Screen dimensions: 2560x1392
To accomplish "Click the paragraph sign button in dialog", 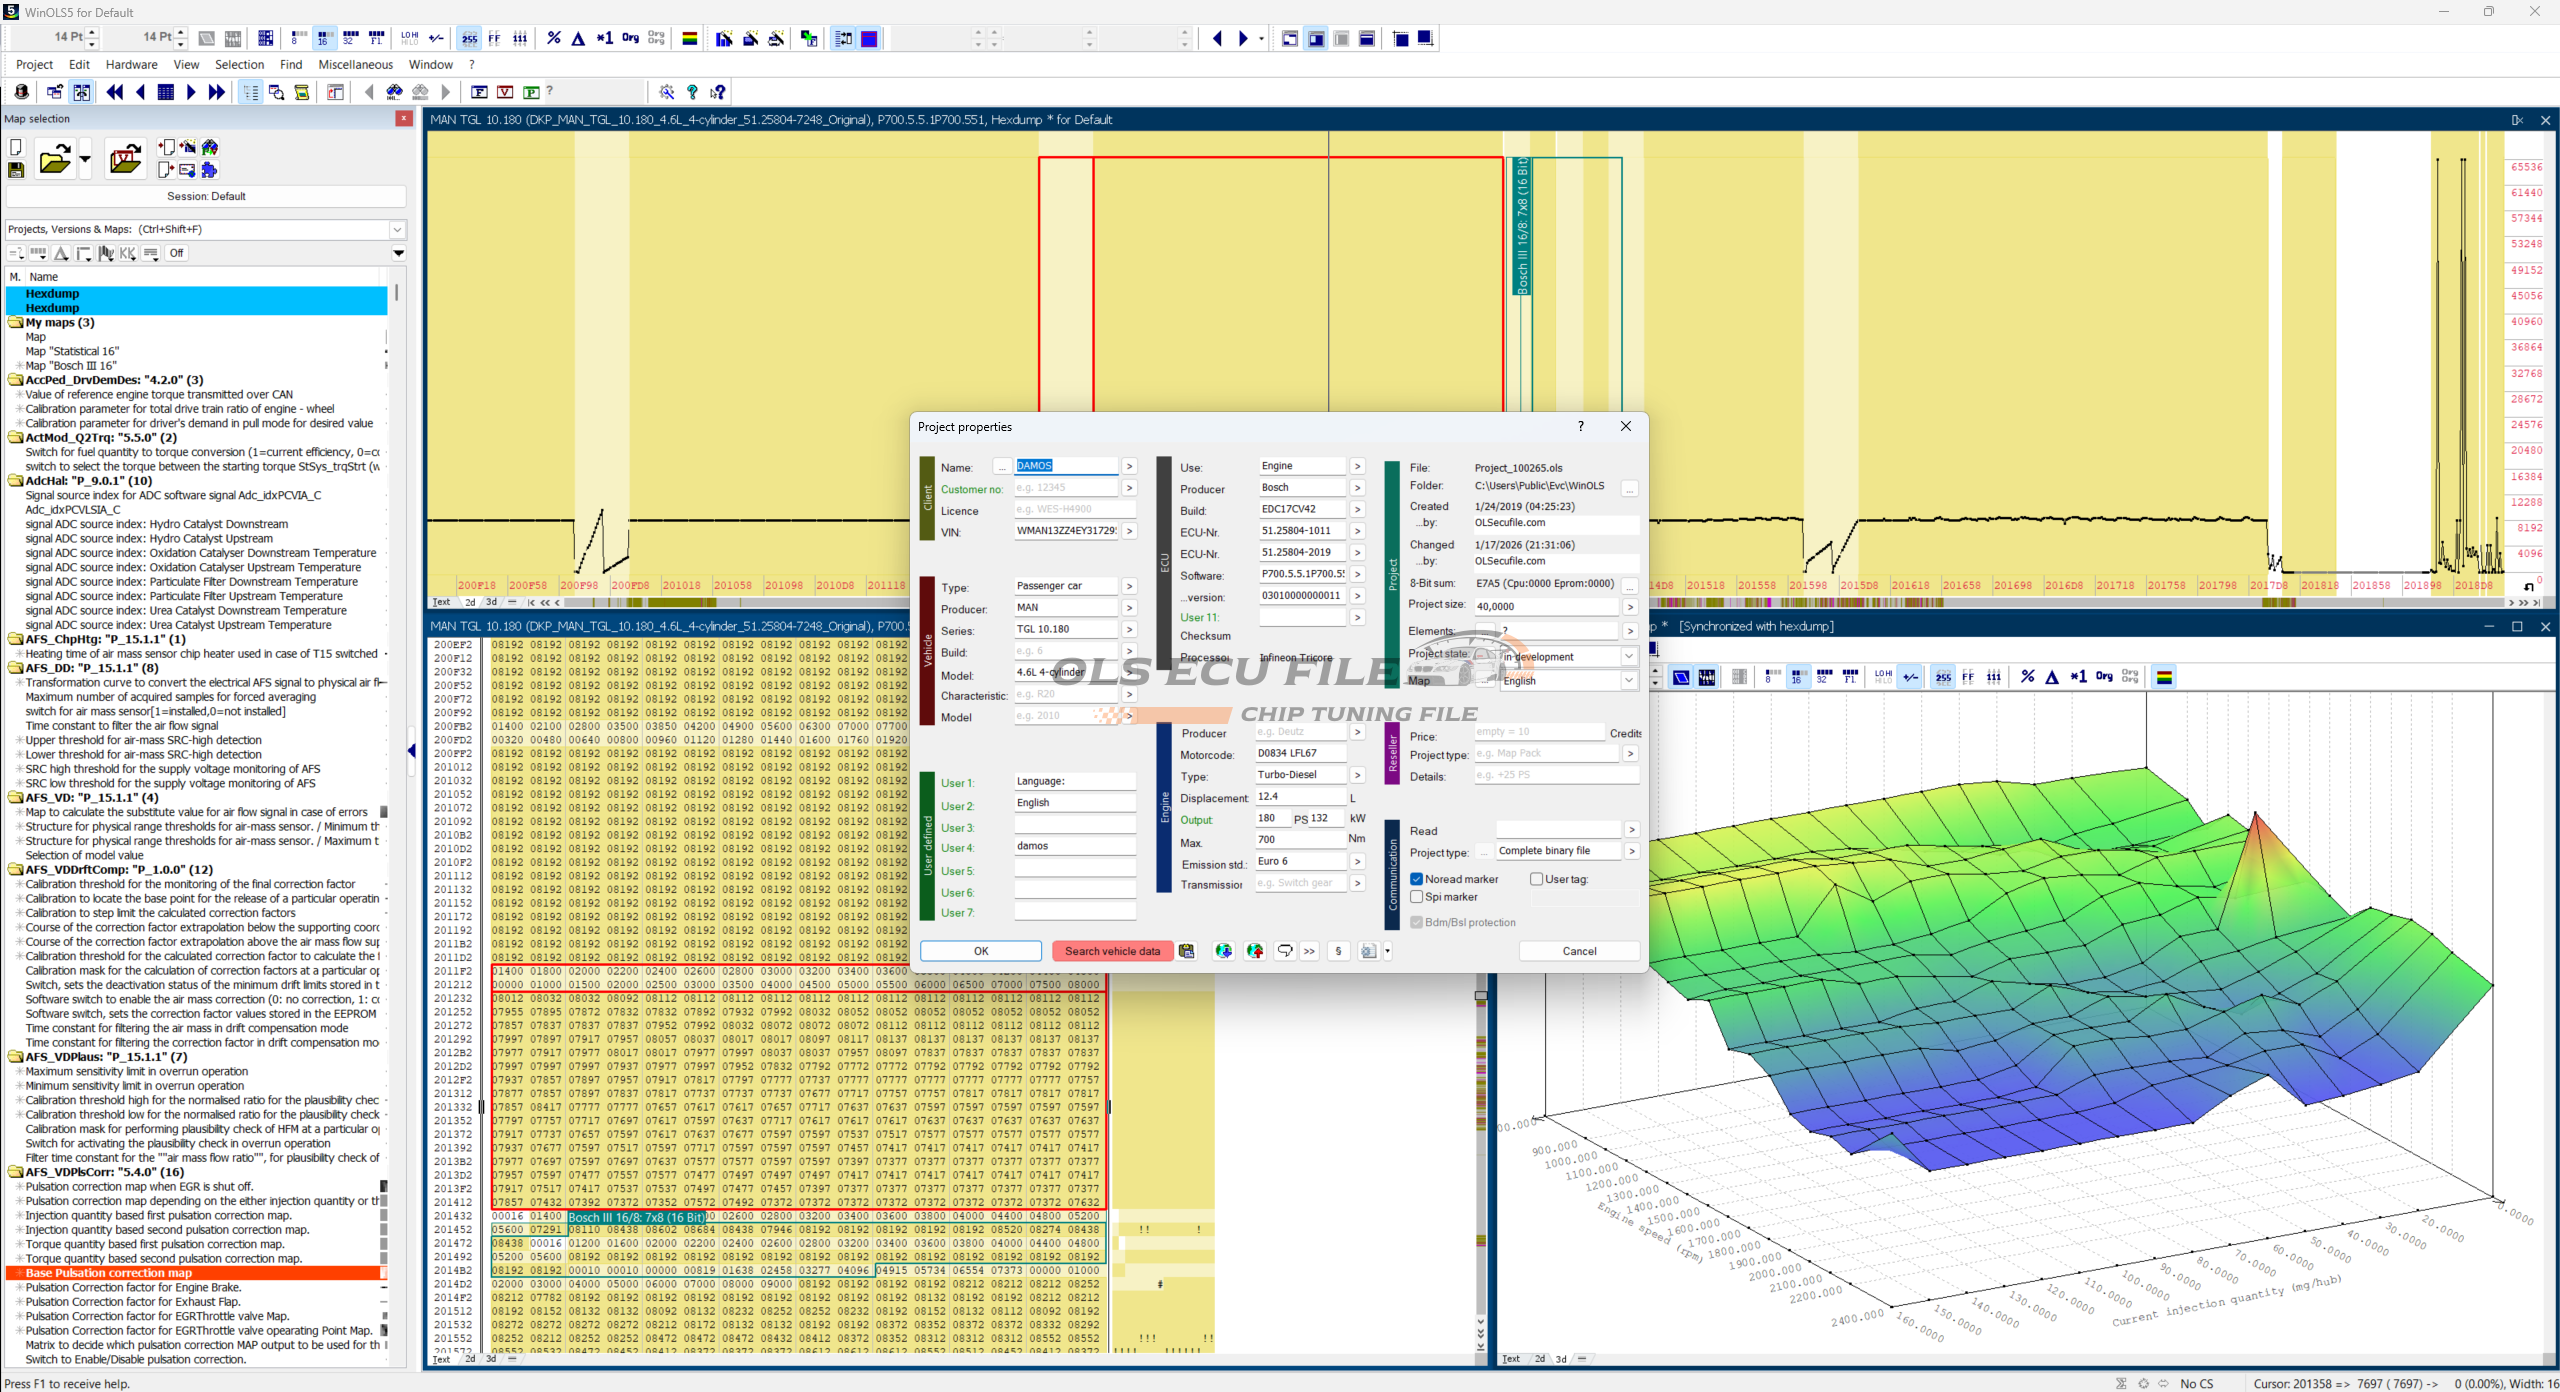I will click(x=1338, y=951).
